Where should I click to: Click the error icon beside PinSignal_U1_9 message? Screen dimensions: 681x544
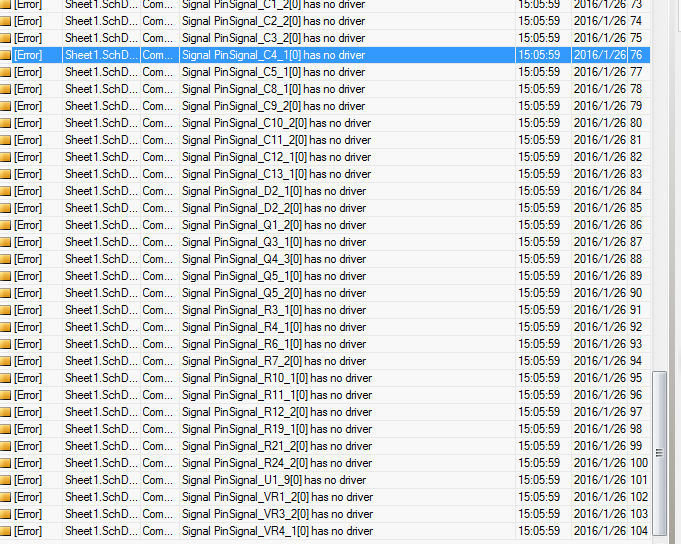pyautogui.click(x=6, y=480)
